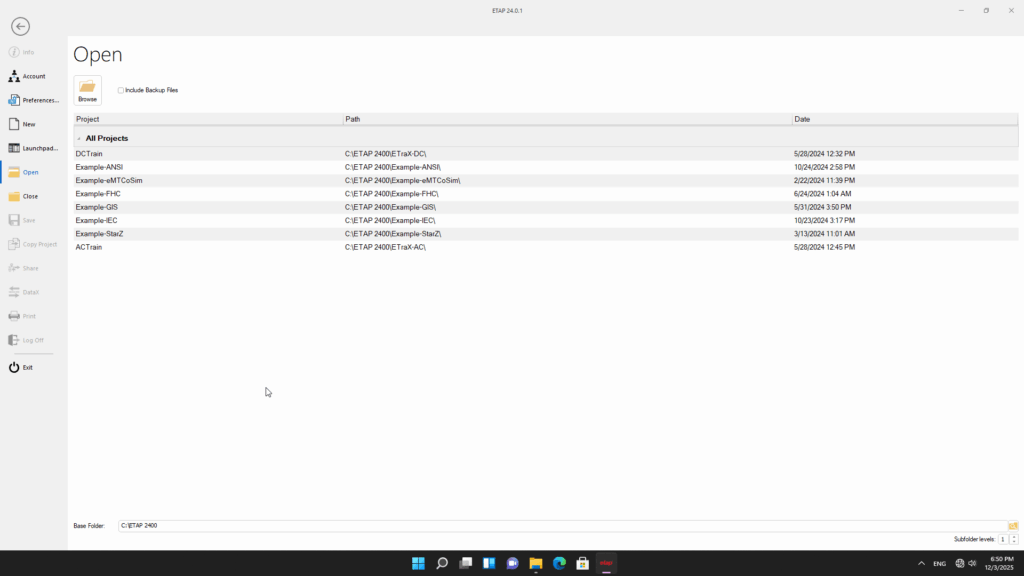The width and height of the screenshot is (1024, 576).
Task: Click the base folder browse icon
Action: (x=1013, y=525)
